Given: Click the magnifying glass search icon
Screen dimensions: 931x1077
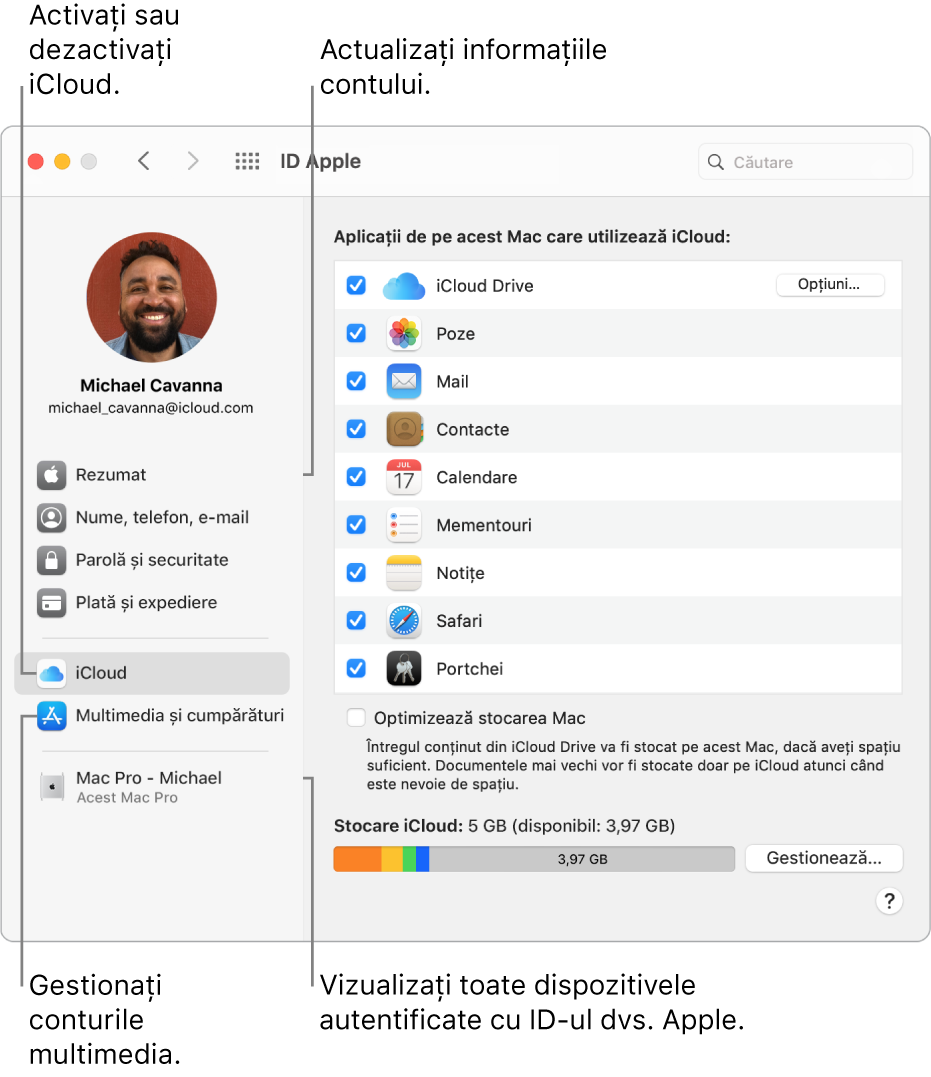Looking at the screenshot, I should [715, 162].
